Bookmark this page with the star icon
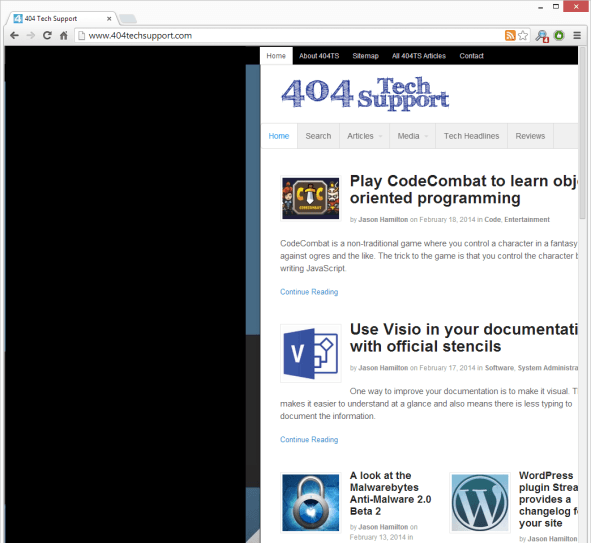The width and height of the screenshot is (591, 543). [523, 35]
